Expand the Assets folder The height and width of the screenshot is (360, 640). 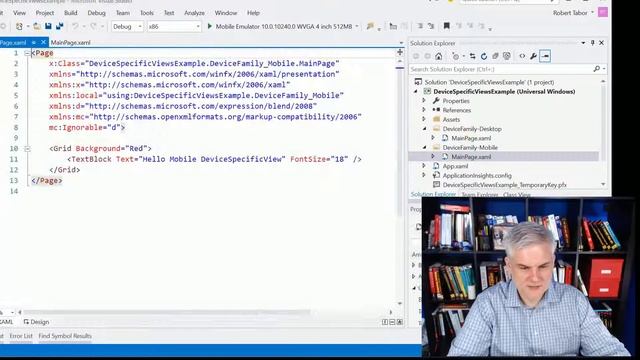[x=424, y=119]
